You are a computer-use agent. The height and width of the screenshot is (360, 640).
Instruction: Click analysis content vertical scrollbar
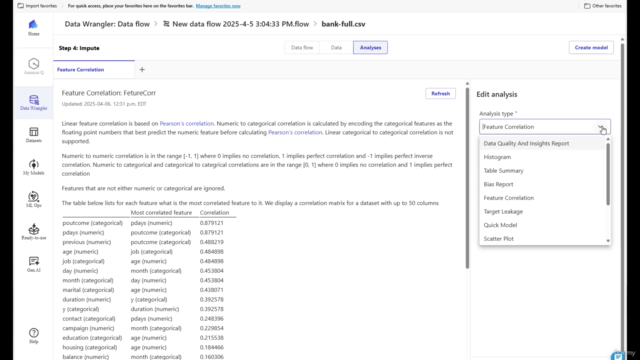pos(467,178)
